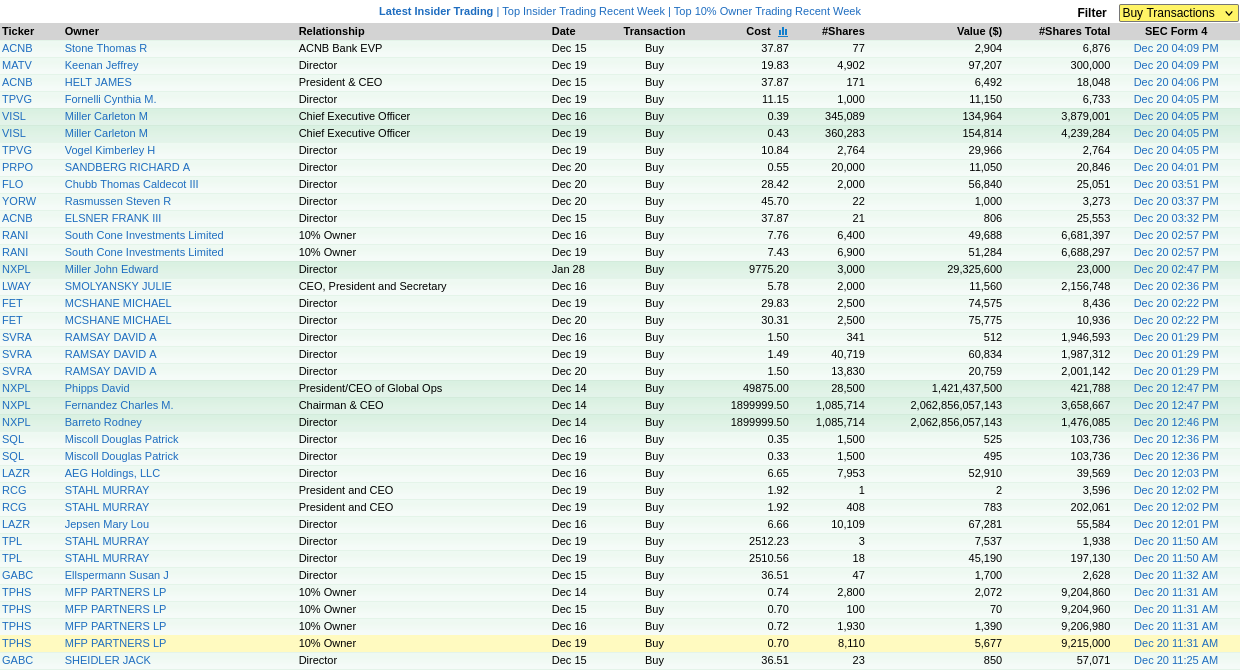This screenshot has height=670, width=1243.
Task: Open owner Chubb Thomas Caldecot III
Action: (x=132, y=184)
